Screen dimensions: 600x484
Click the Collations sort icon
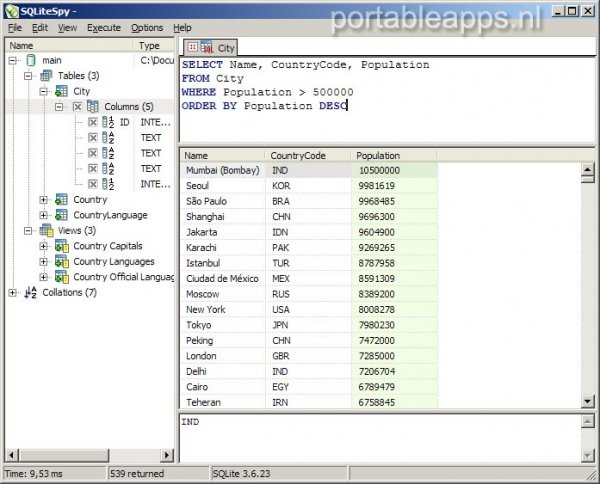point(31,292)
